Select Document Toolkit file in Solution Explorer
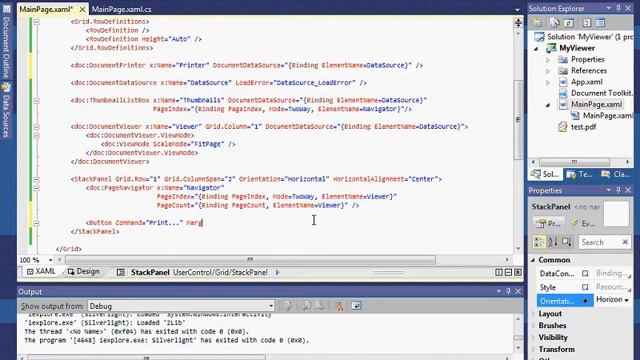640x360 pixels. [x=601, y=93]
